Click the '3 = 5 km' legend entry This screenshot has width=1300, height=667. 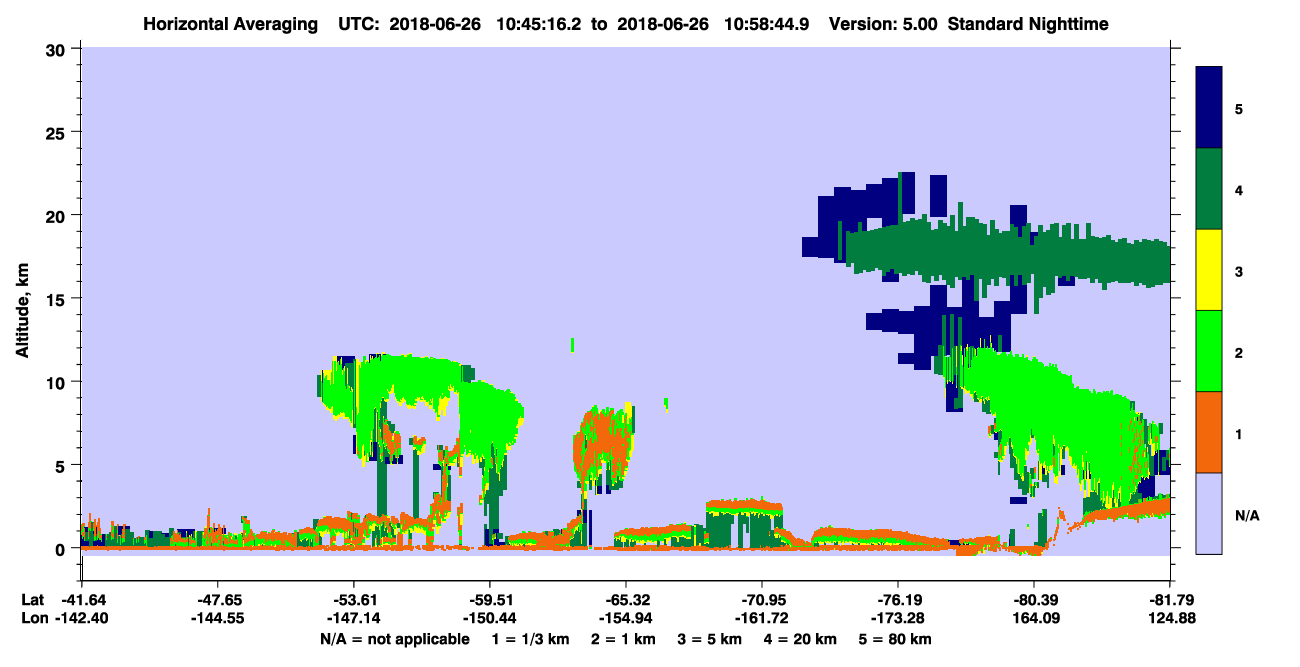pyautogui.click(x=709, y=639)
